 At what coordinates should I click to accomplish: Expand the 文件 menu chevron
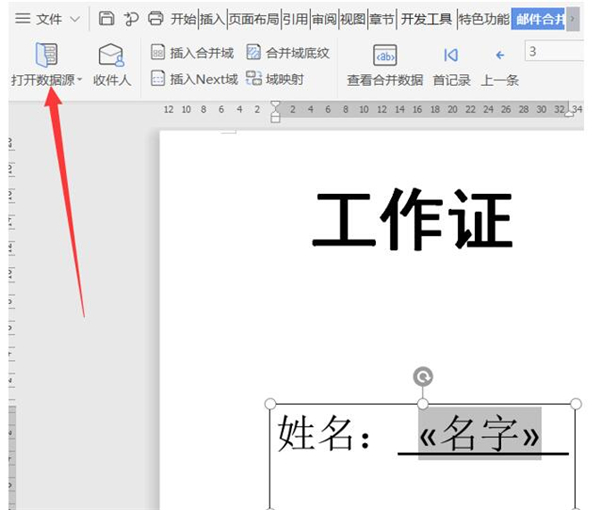tap(75, 19)
